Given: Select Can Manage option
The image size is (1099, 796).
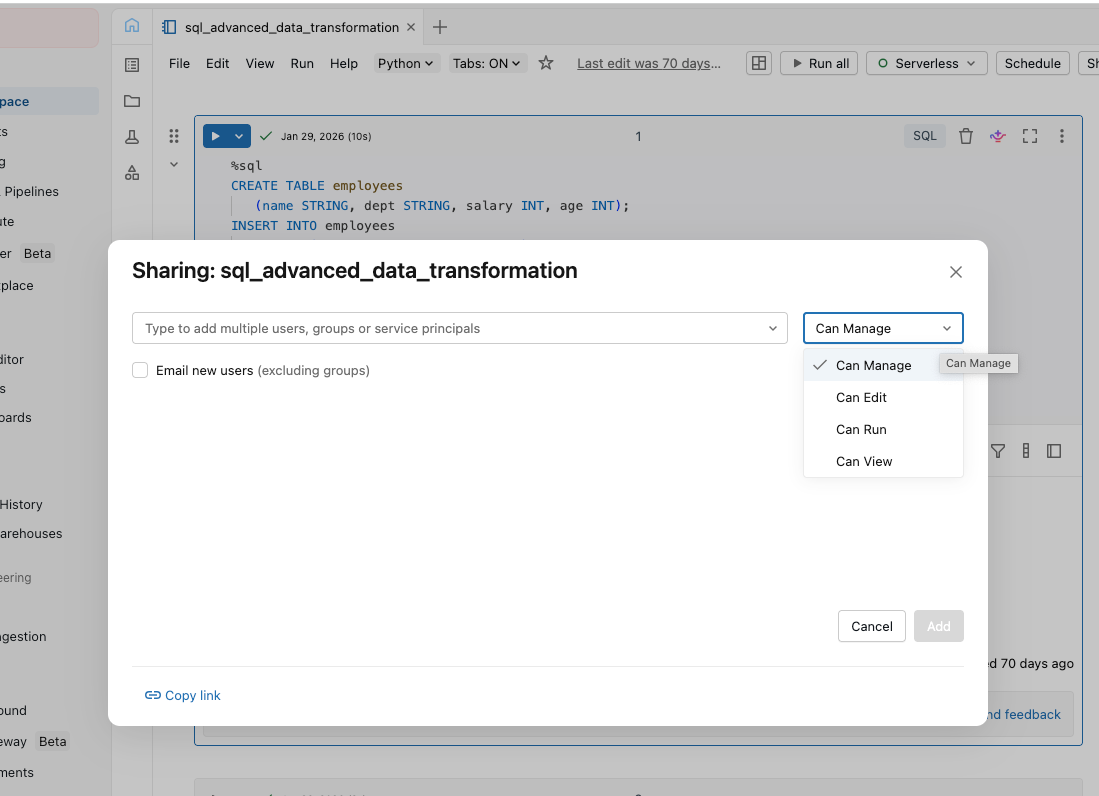Looking at the screenshot, I should pyautogui.click(x=883, y=365).
